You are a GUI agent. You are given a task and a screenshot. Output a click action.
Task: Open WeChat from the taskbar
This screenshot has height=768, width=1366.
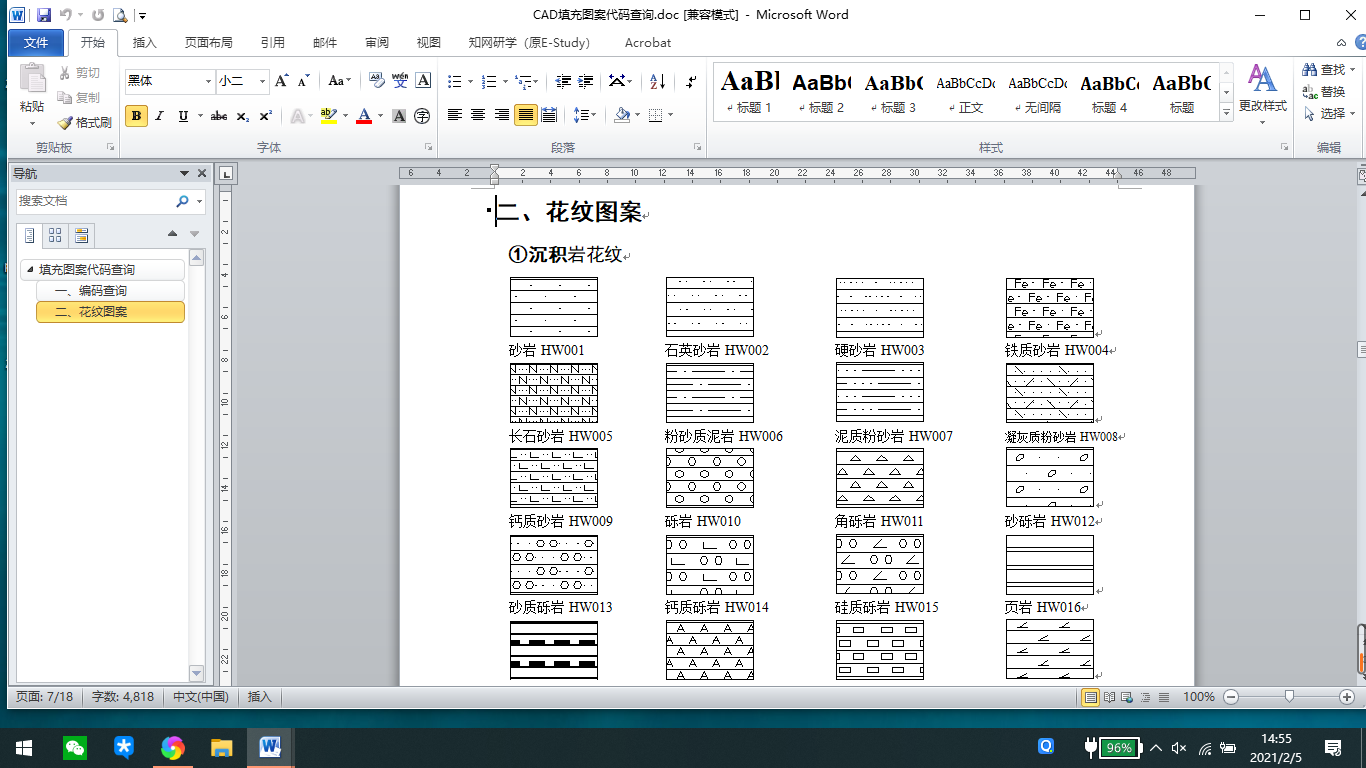click(75, 747)
